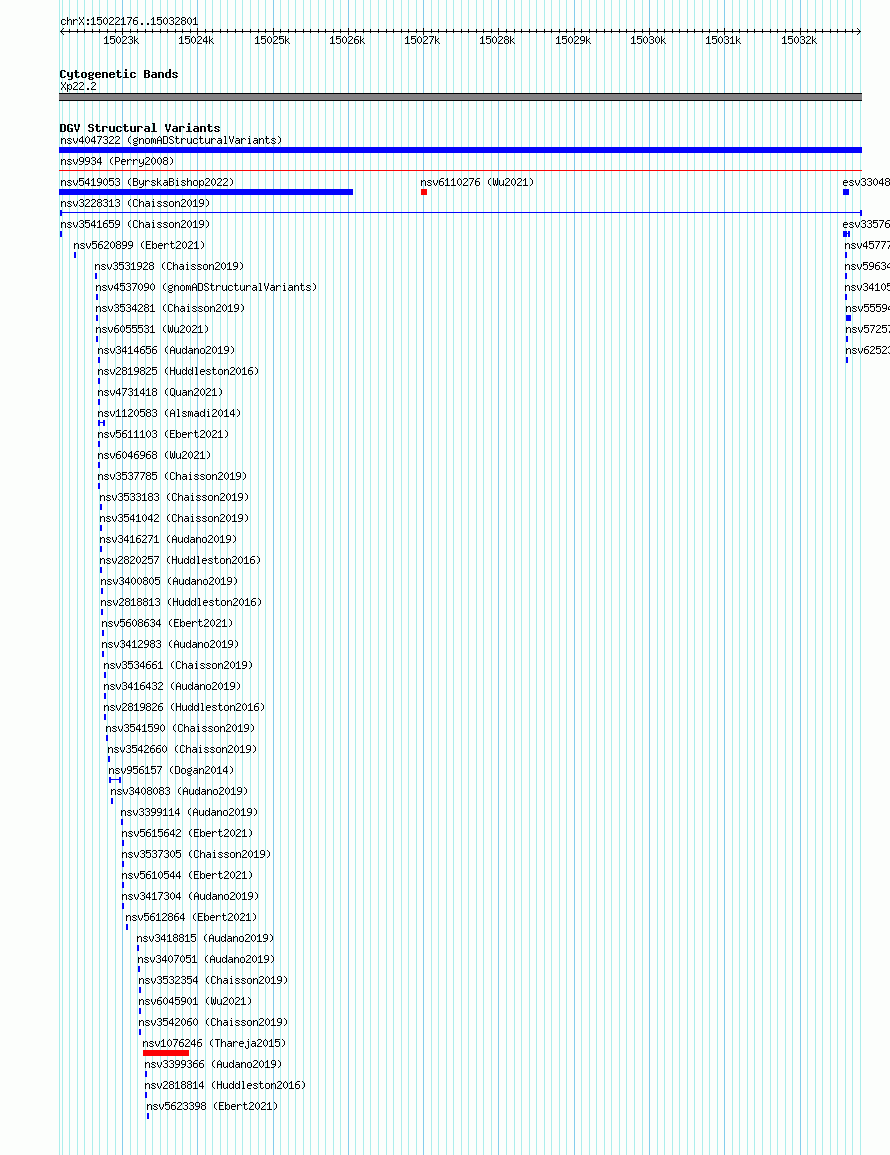Open the nsv5419053 (ByrskaBishop2022) variant
890x1155 pixels.
point(147,182)
